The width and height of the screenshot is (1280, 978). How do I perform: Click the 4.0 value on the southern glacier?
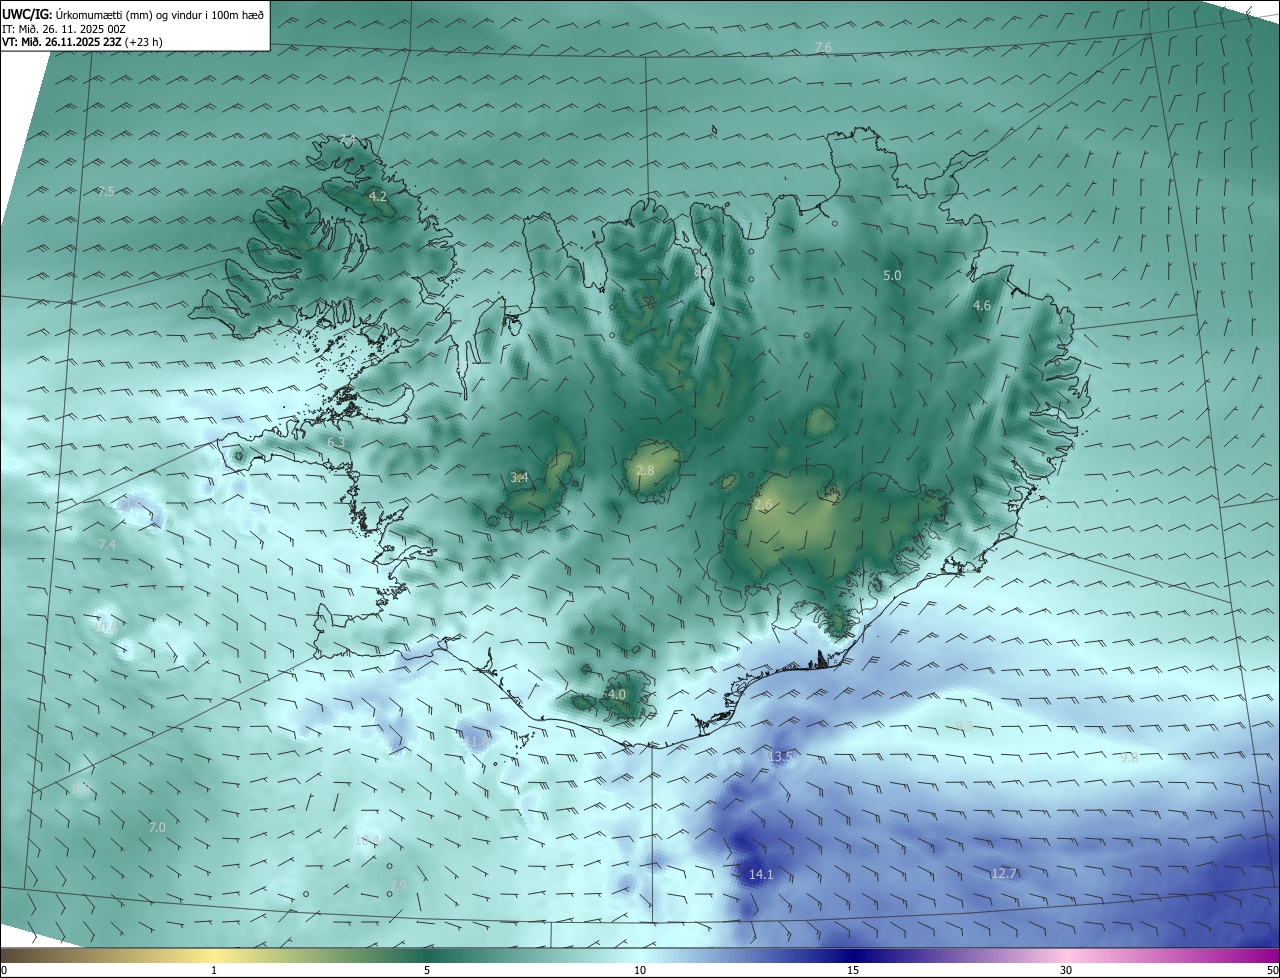617,694
